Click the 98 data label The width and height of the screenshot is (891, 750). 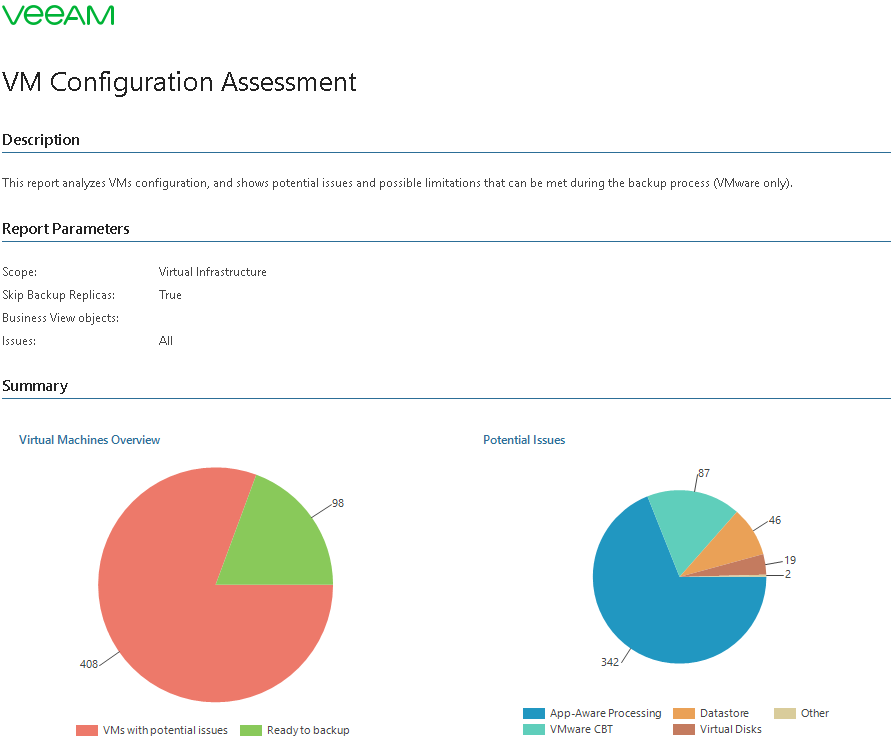click(x=338, y=503)
